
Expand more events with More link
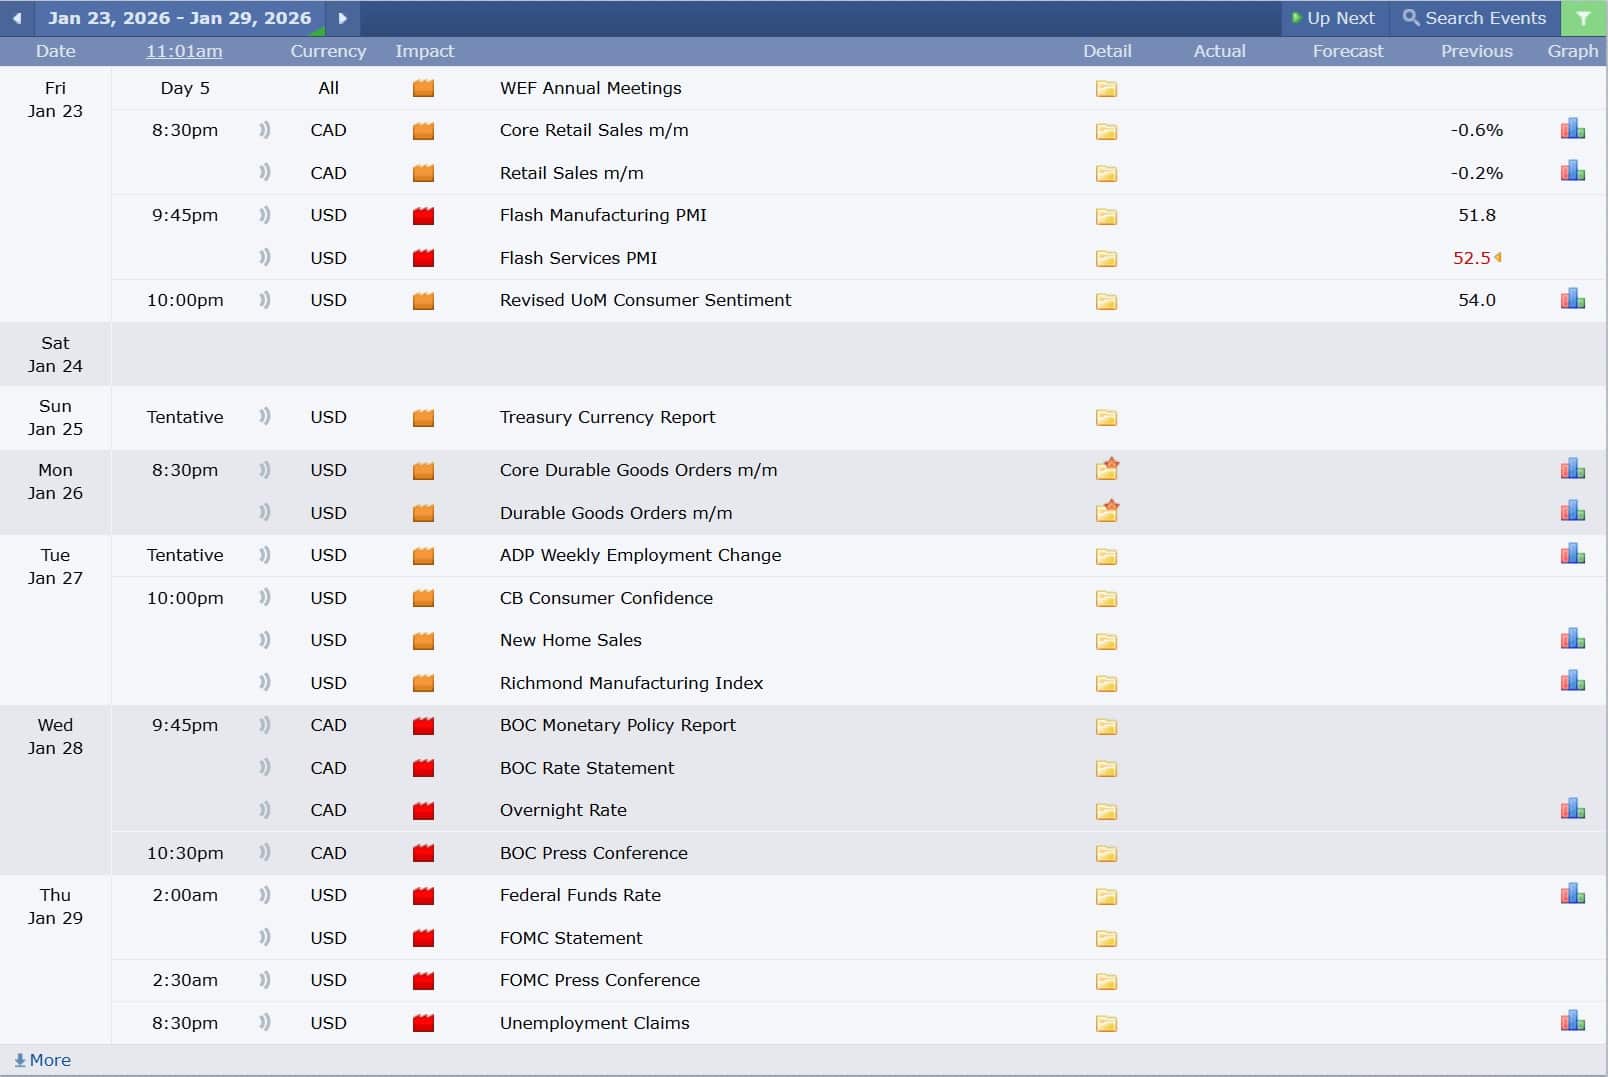pyautogui.click(x=43, y=1060)
